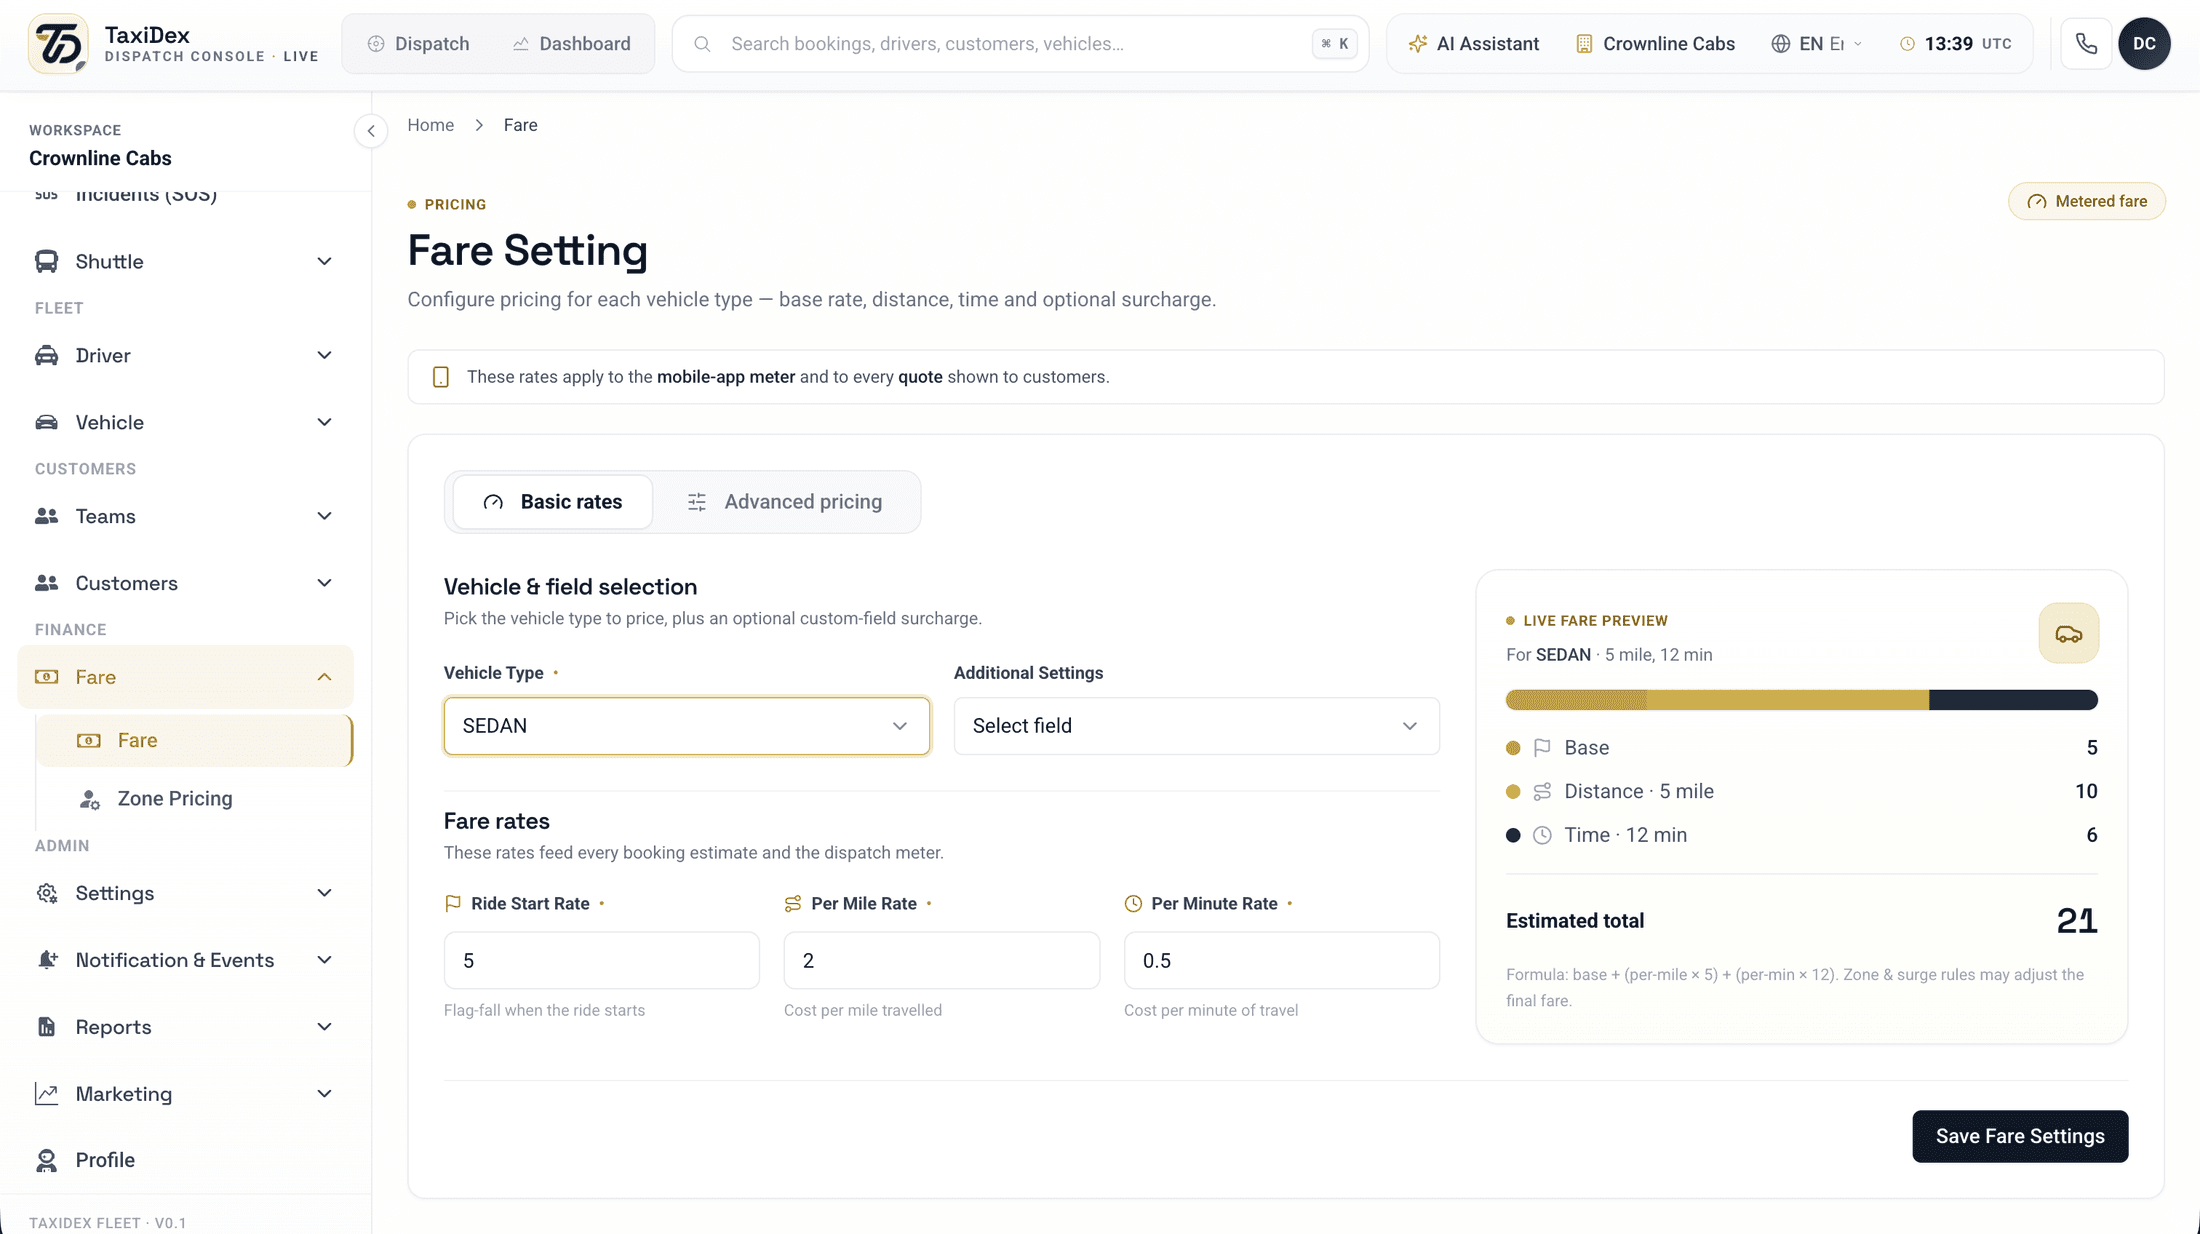This screenshot has width=2200, height=1234.
Task: Open the Dashboard top nav item
Action: click(571, 44)
